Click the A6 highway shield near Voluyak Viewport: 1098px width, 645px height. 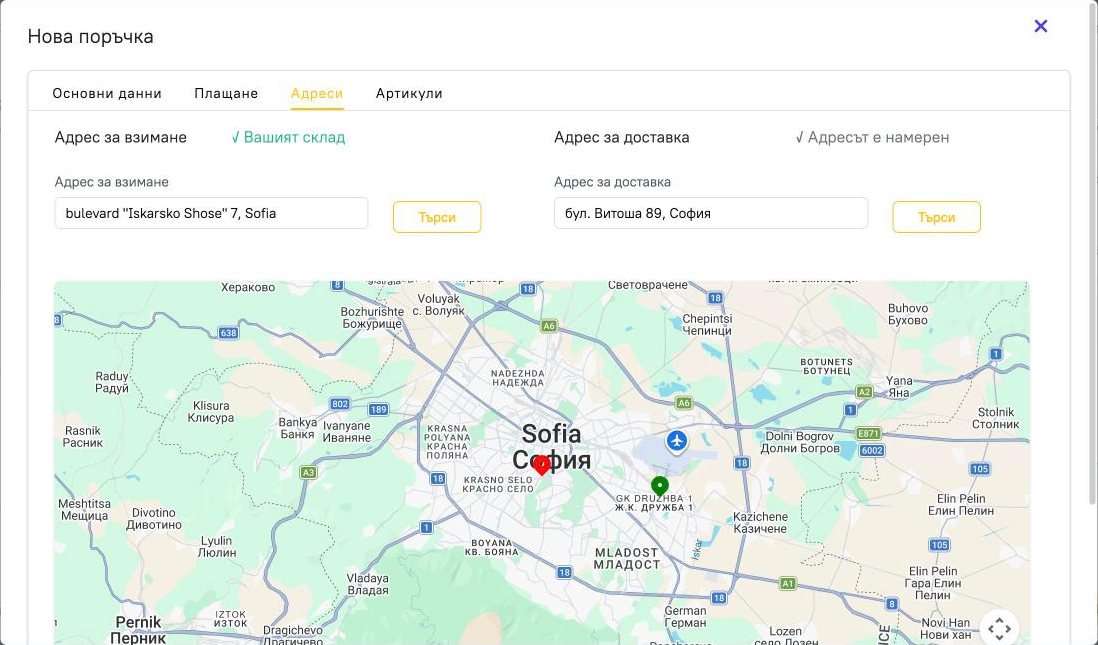[548, 326]
